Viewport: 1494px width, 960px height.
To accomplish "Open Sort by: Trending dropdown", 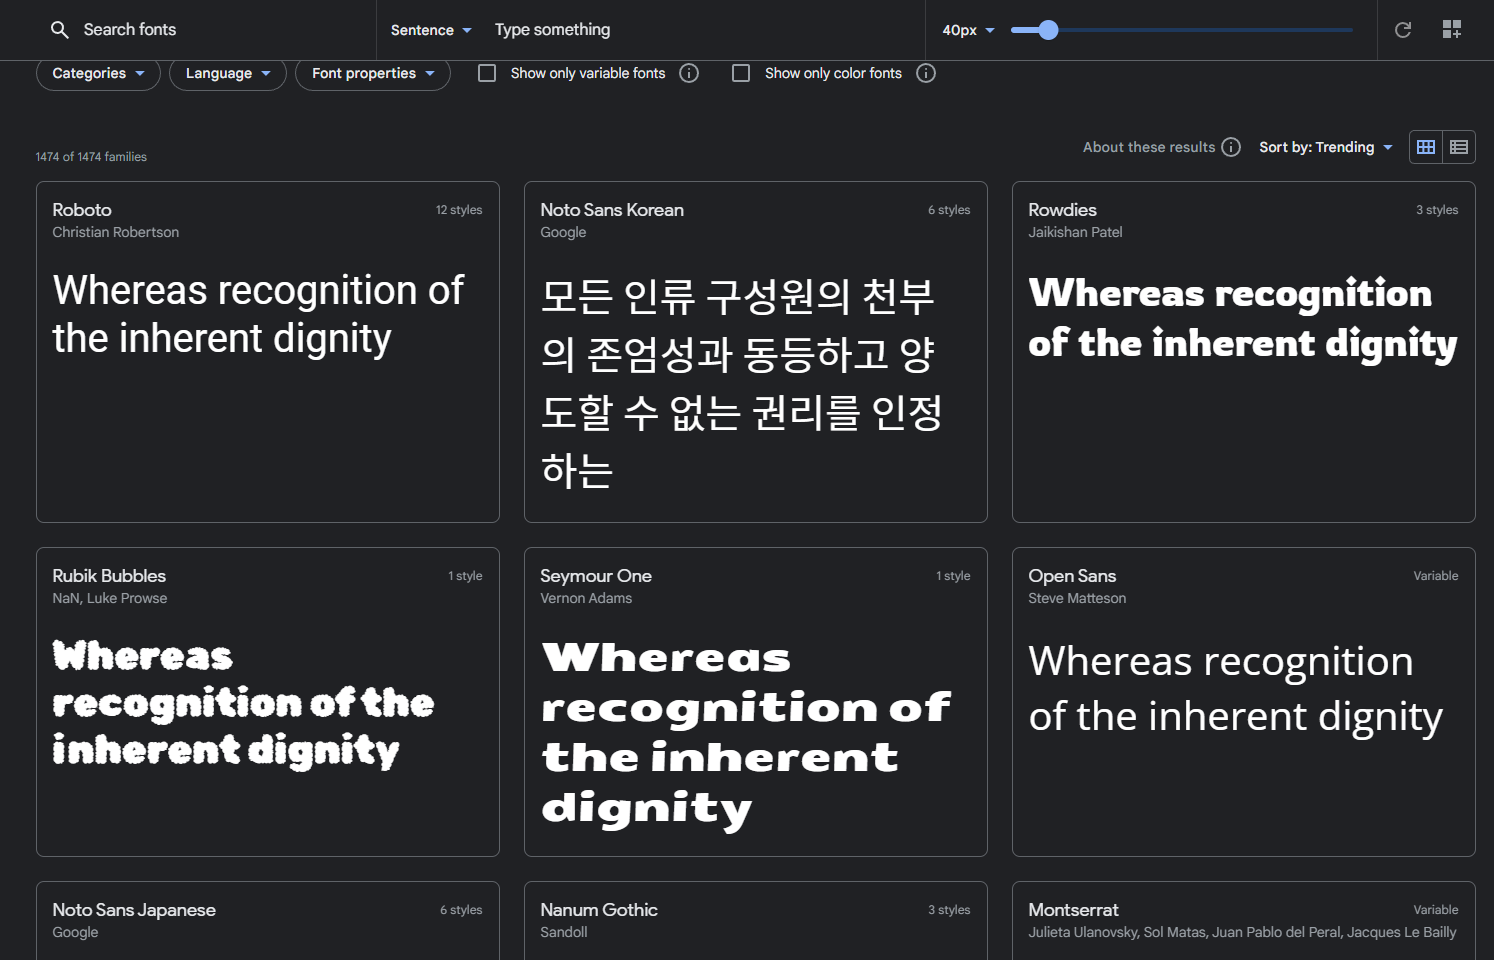I will (1326, 147).
